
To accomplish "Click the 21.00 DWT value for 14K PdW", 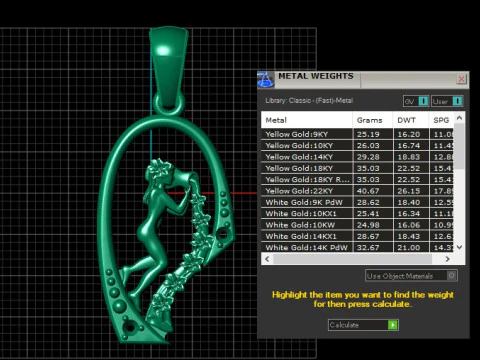I will (409, 248).
